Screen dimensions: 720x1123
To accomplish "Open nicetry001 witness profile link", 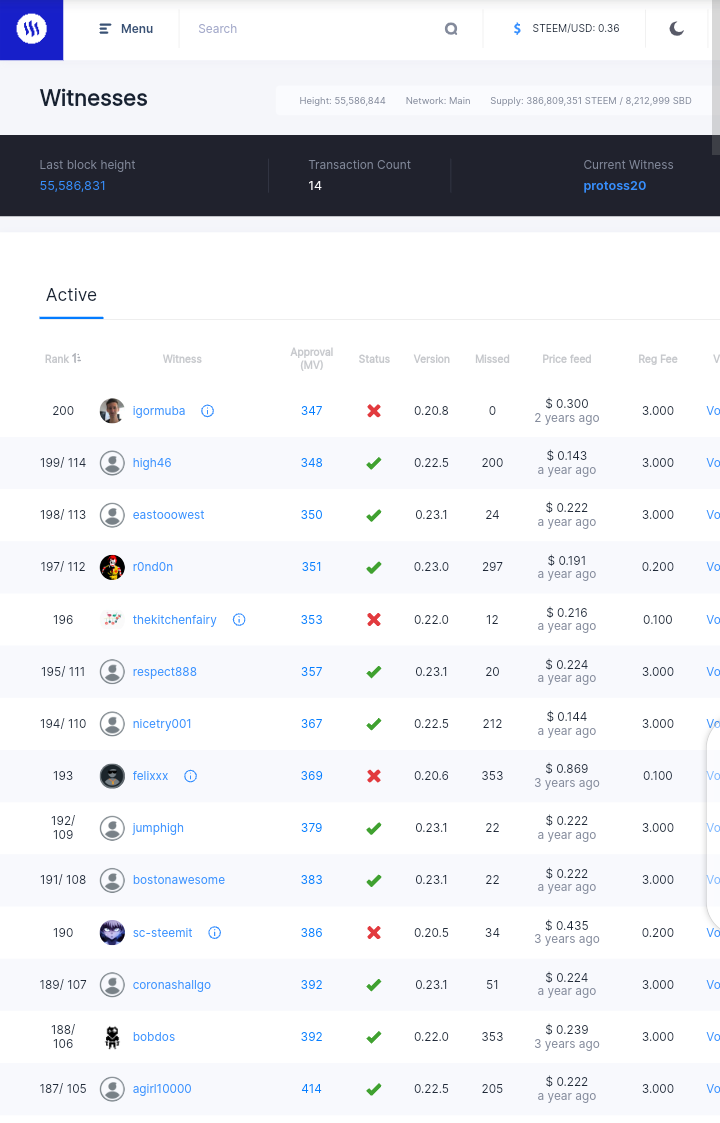I will click(x=162, y=723).
